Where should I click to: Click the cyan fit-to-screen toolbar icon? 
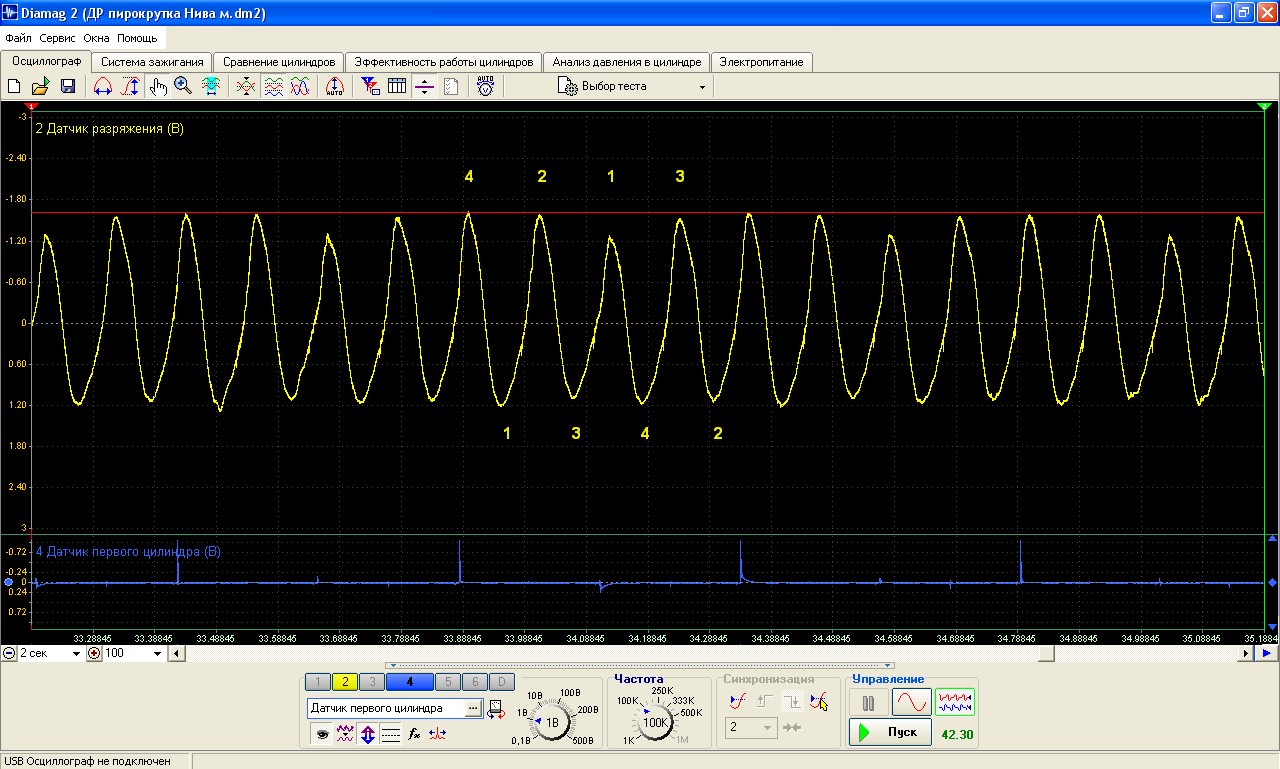pyautogui.click(x=211, y=87)
